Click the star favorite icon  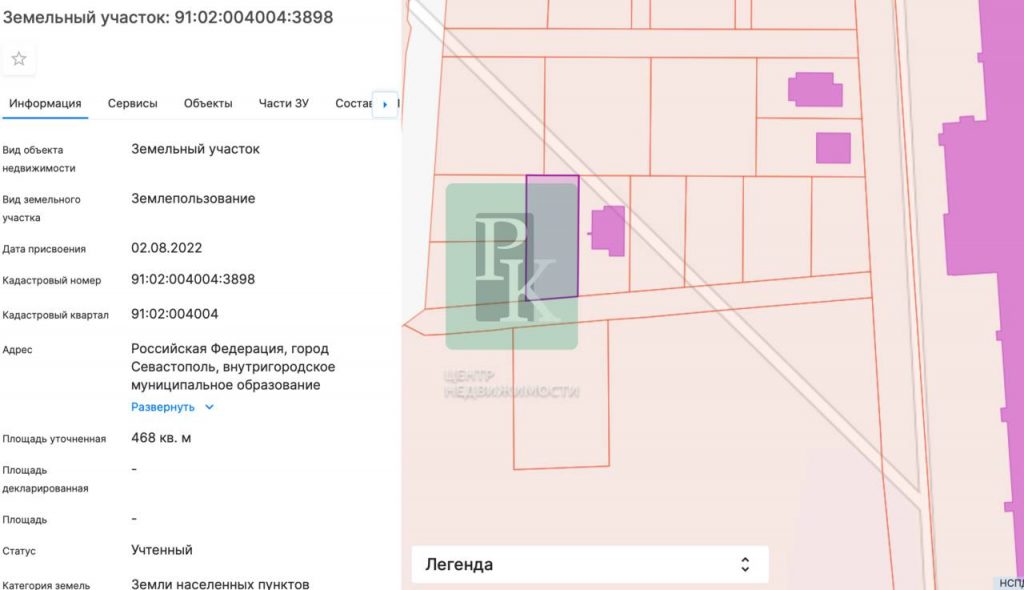19,59
